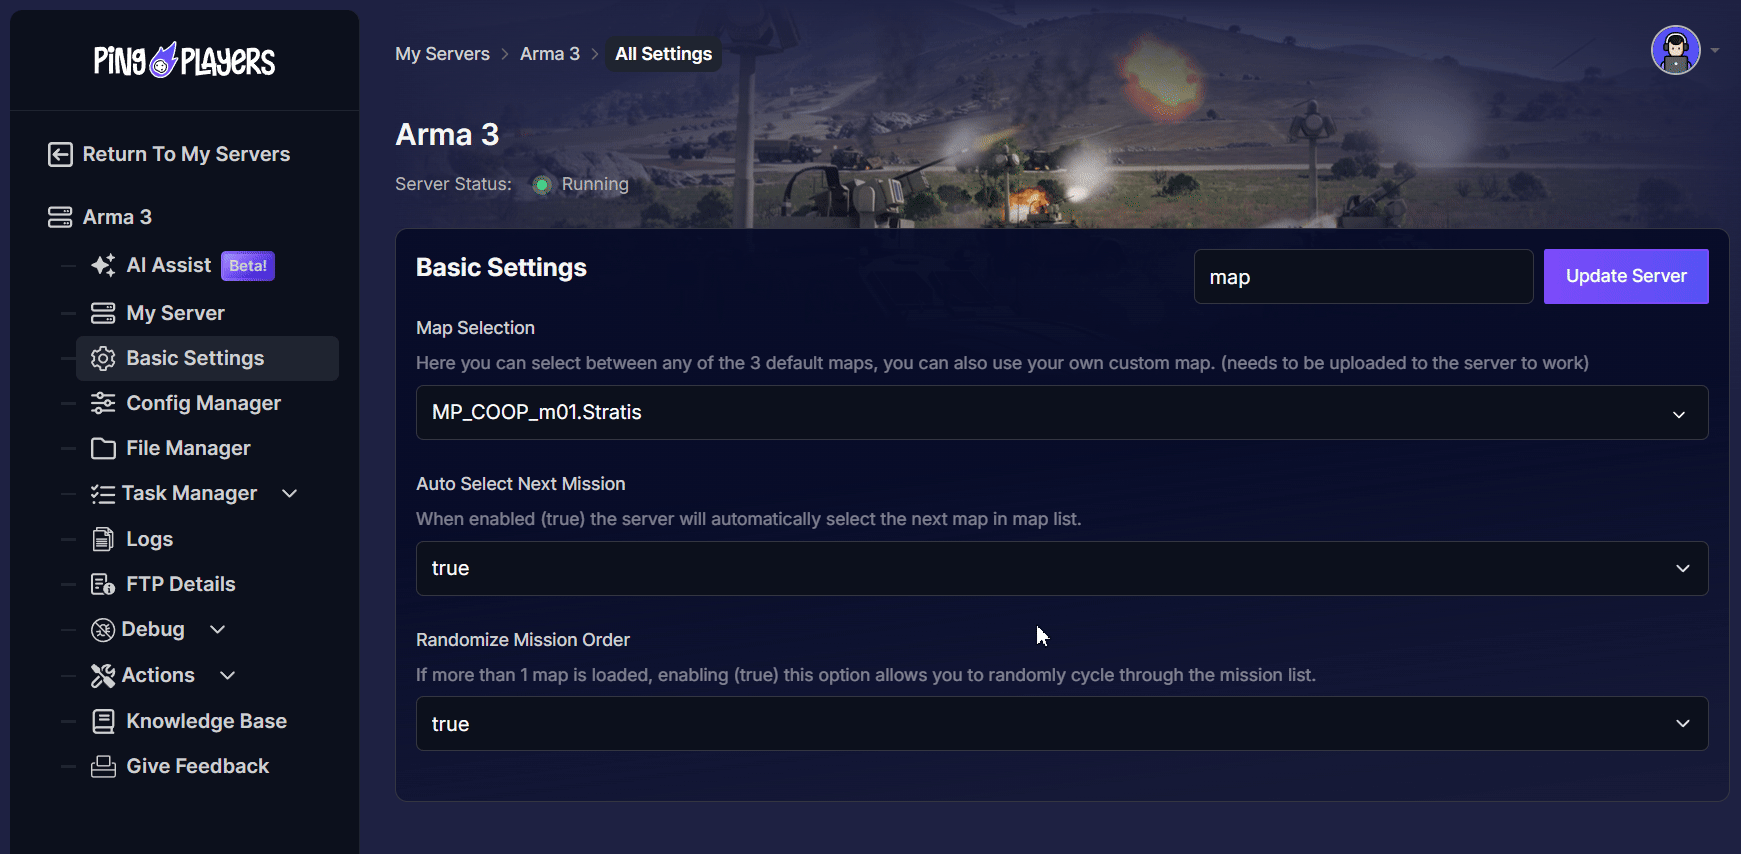Select Basic Settings in the sidebar
Screen dimensions: 1741x854
point(207,358)
